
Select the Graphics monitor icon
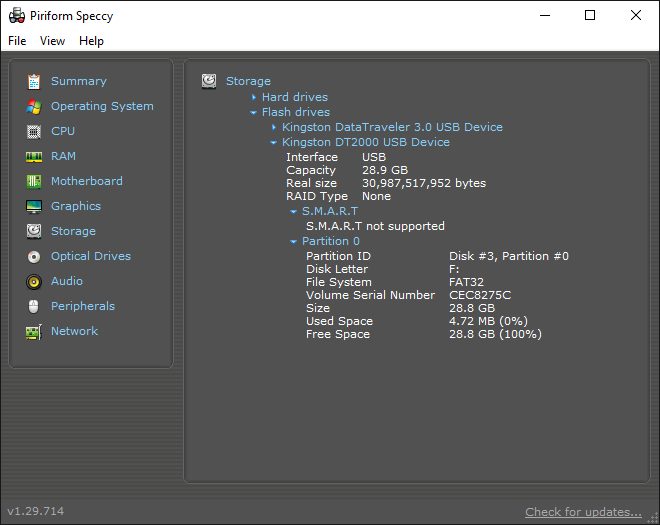tap(34, 206)
